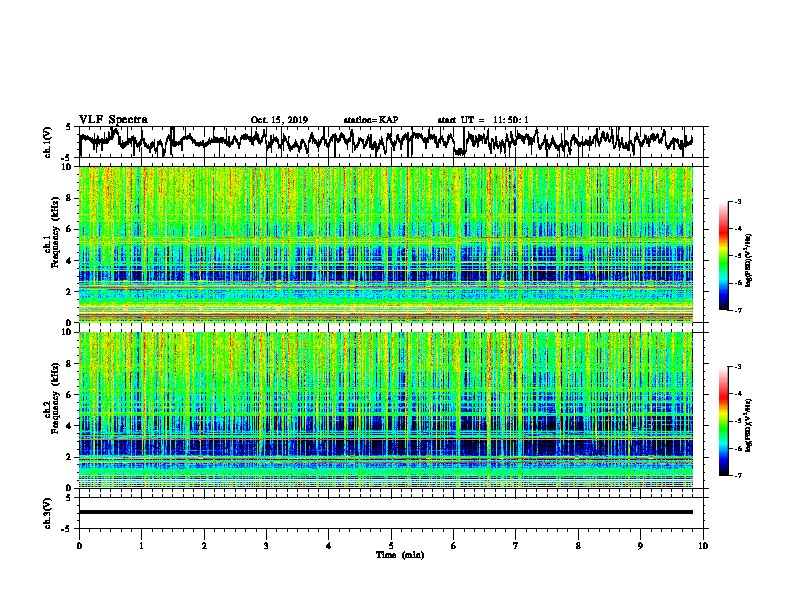Click inside the ch.2 spectrogram panel
The image size is (792, 612).
386,410
